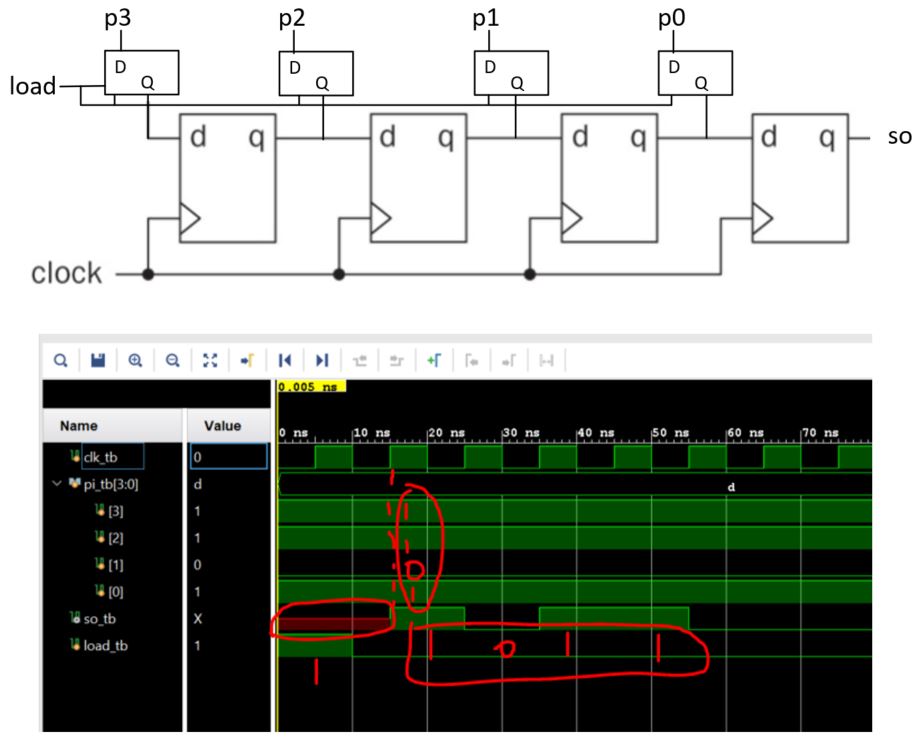916x743 pixels.
Task: Click the Zoom In magnifier icon
Action: pyautogui.click(x=135, y=359)
